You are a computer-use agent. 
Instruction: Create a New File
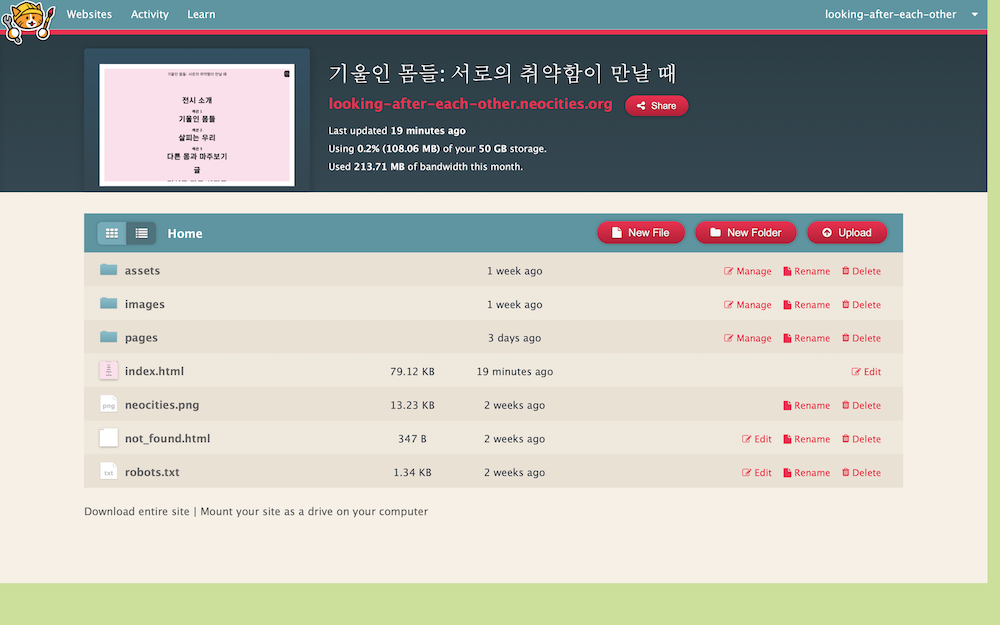tap(641, 233)
